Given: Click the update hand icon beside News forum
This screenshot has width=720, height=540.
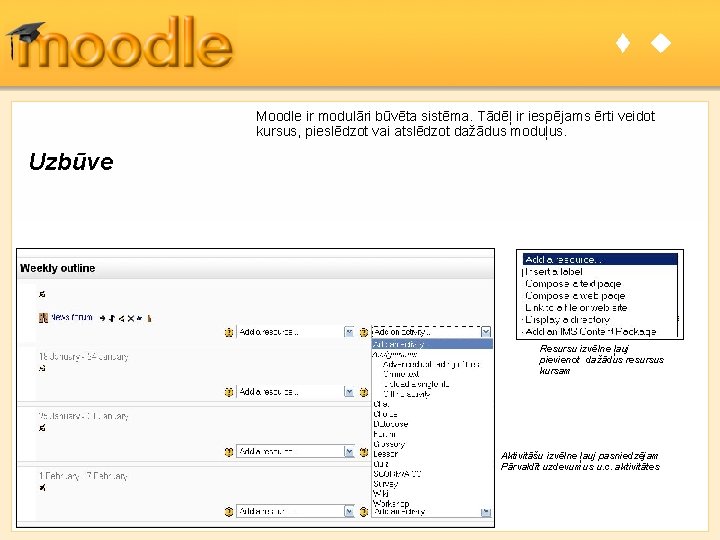Looking at the screenshot, I should [x=121, y=318].
